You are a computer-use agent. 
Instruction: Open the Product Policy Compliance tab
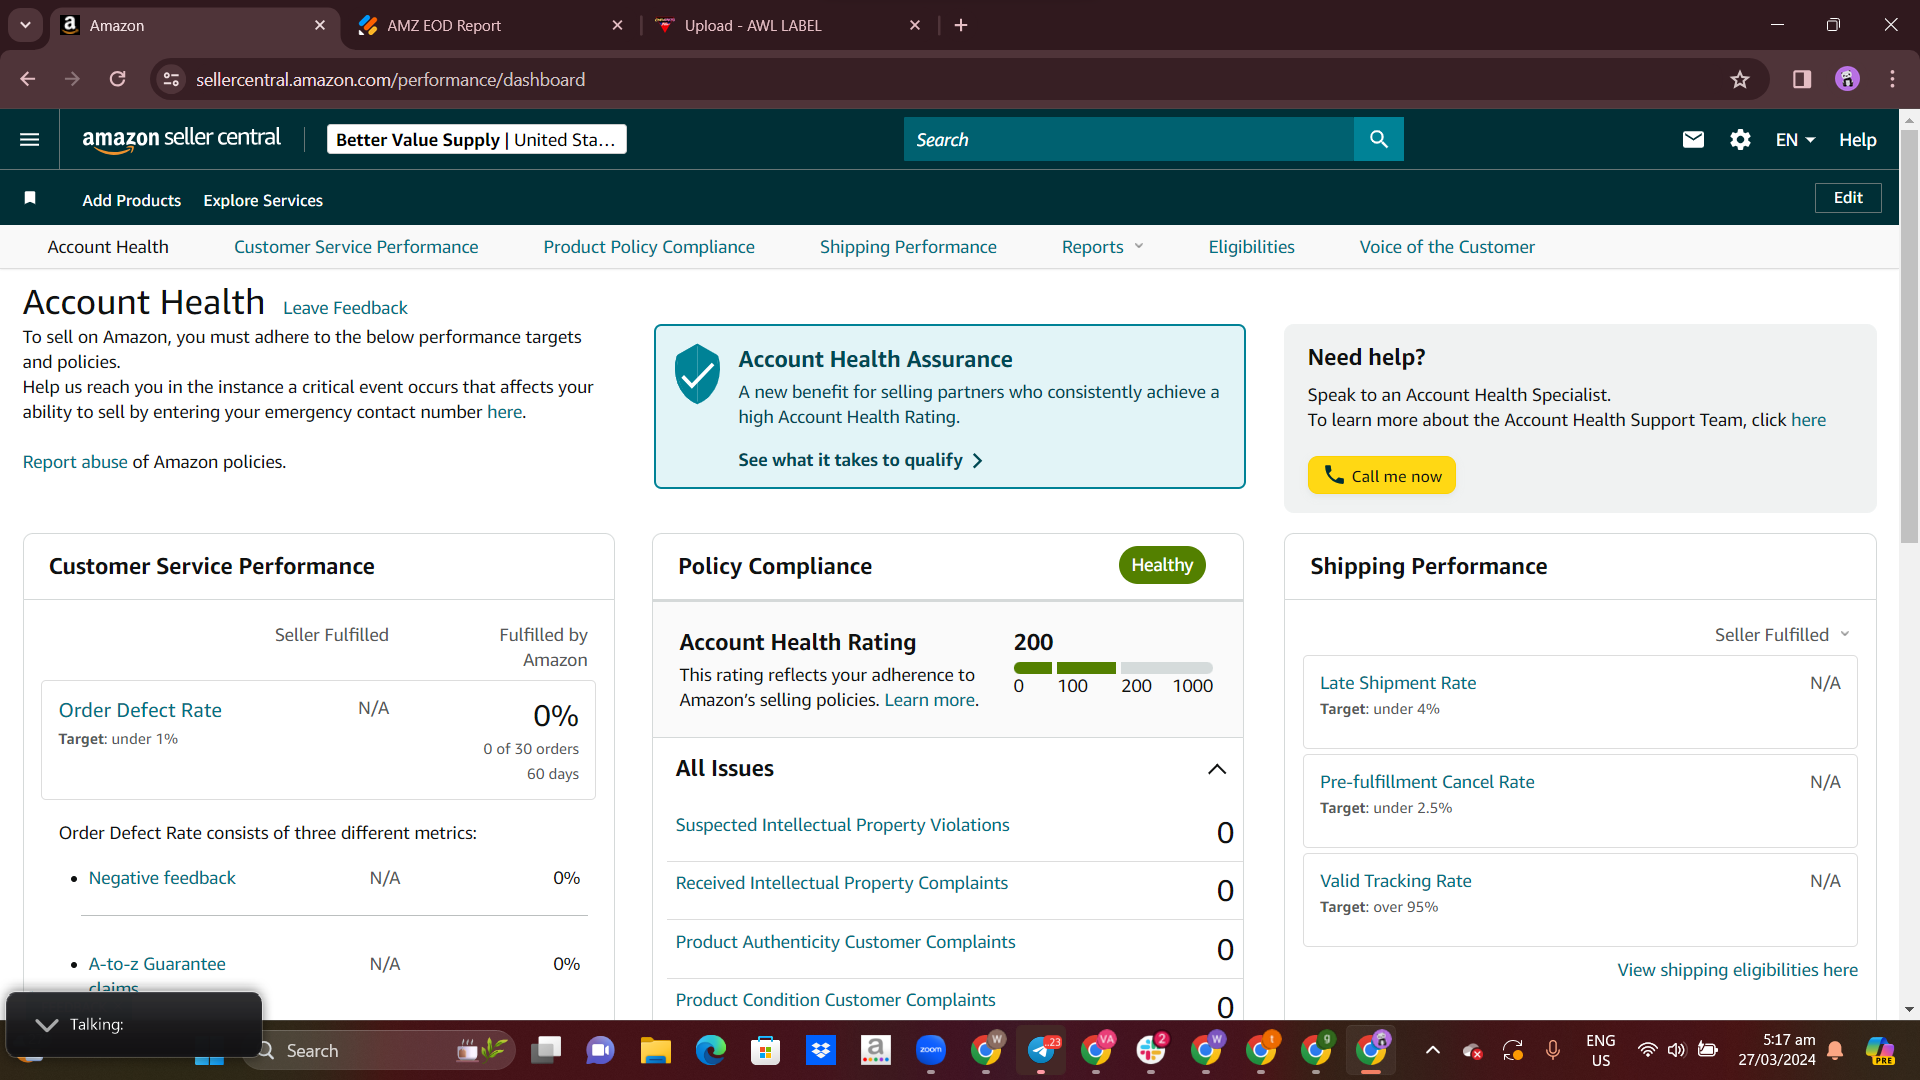pyautogui.click(x=649, y=247)
